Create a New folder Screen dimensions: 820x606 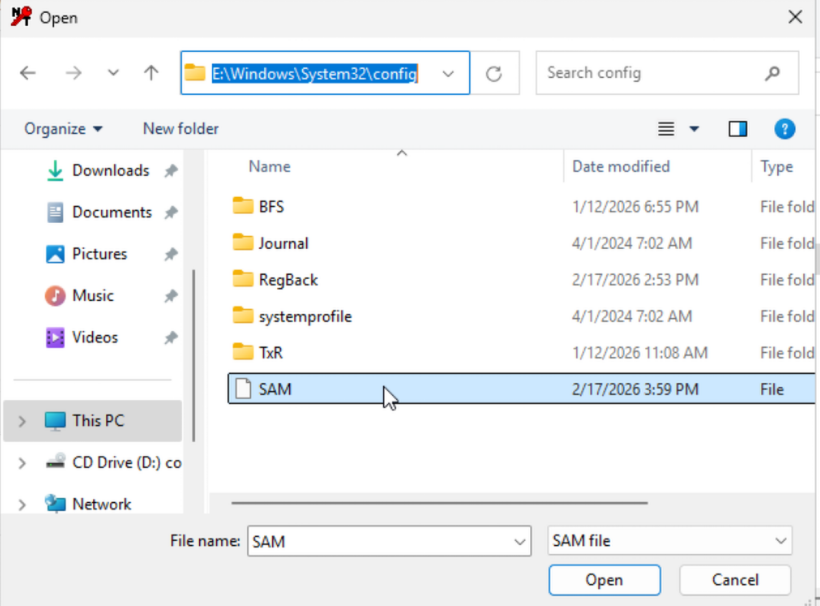coord(180,128)
